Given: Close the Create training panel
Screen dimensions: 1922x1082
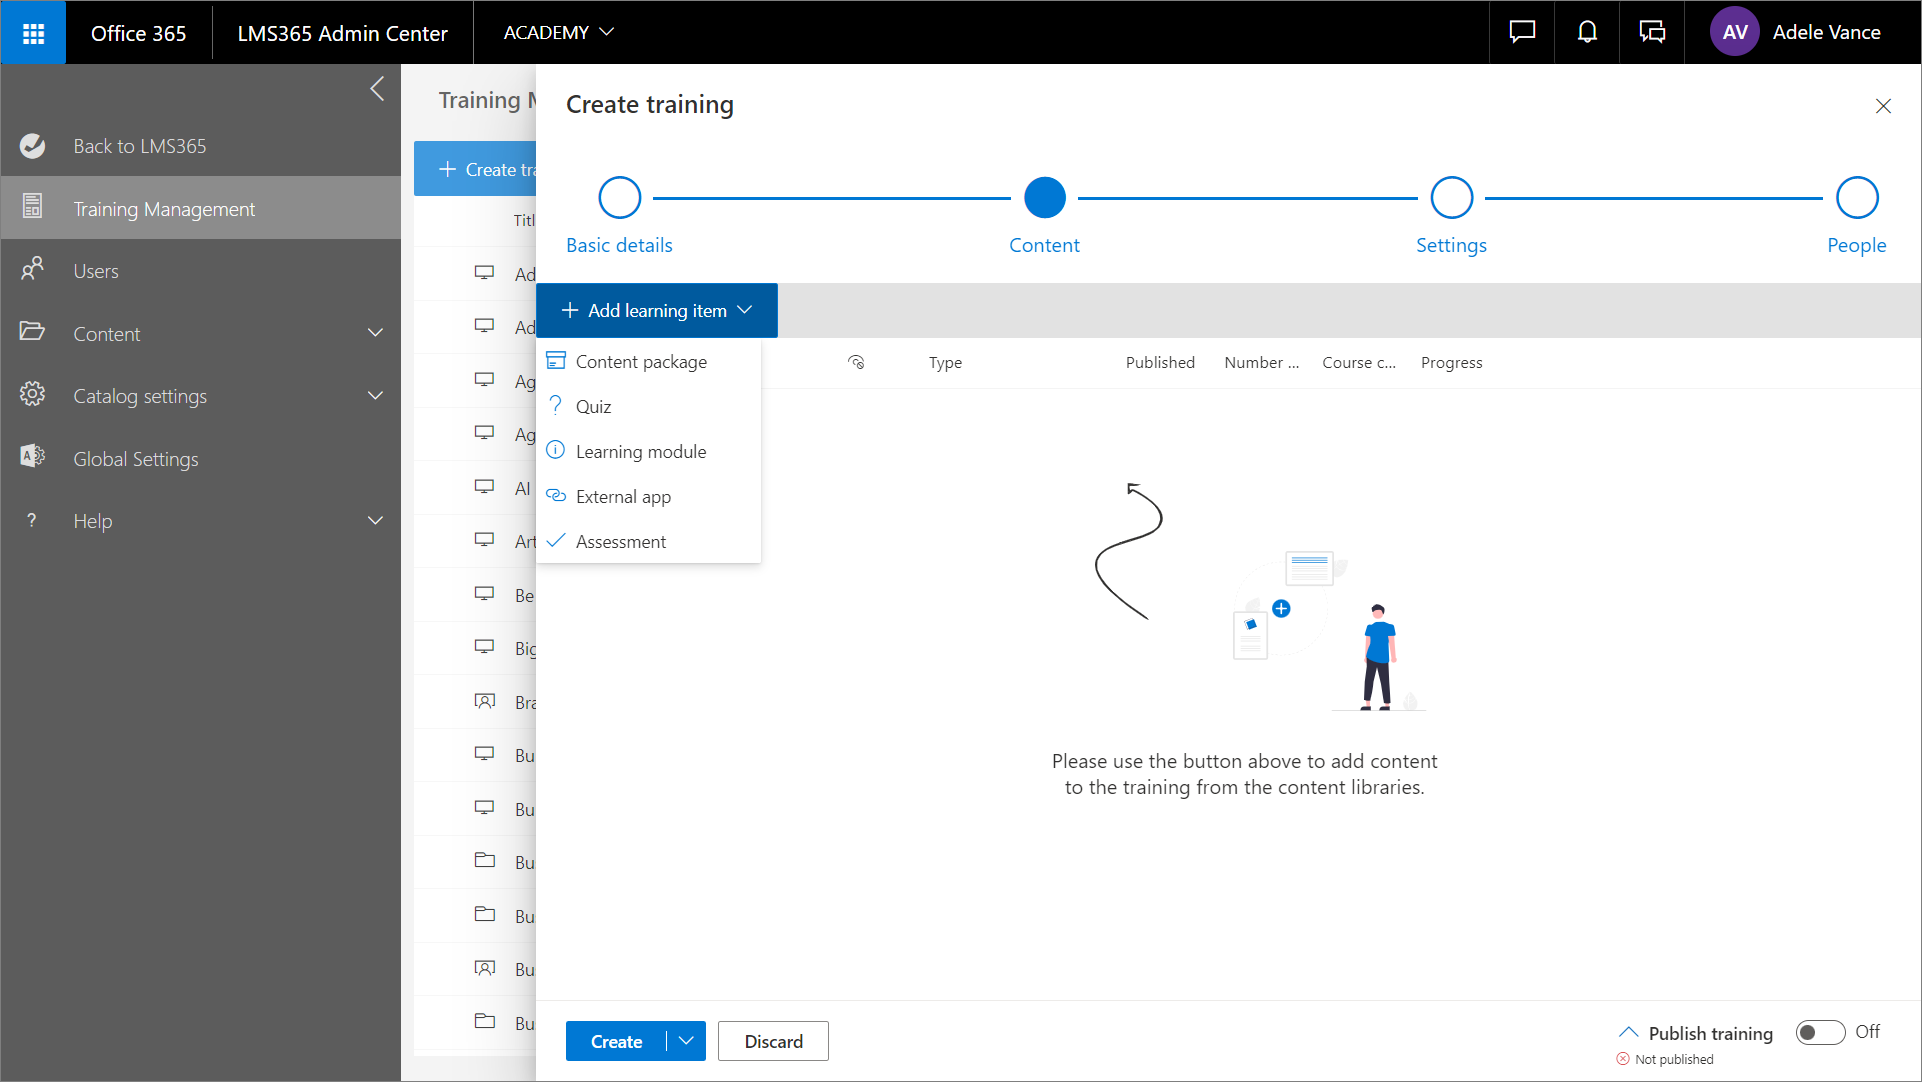Looking at the screenshot, I should click(1883, 106).
